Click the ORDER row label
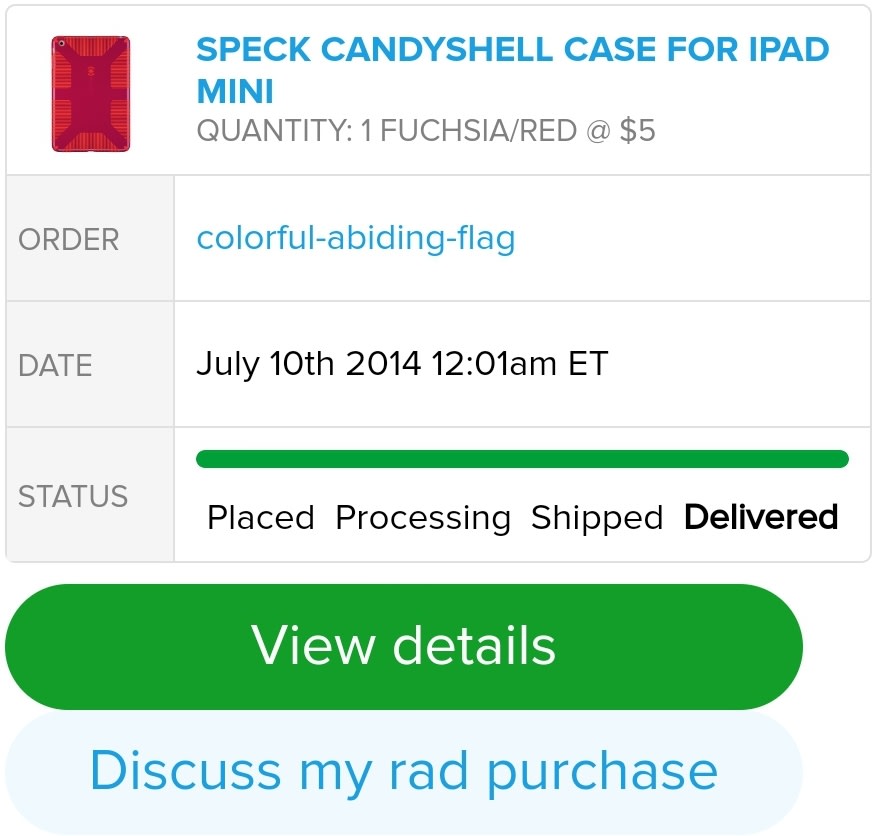 [x=69, y=240]
